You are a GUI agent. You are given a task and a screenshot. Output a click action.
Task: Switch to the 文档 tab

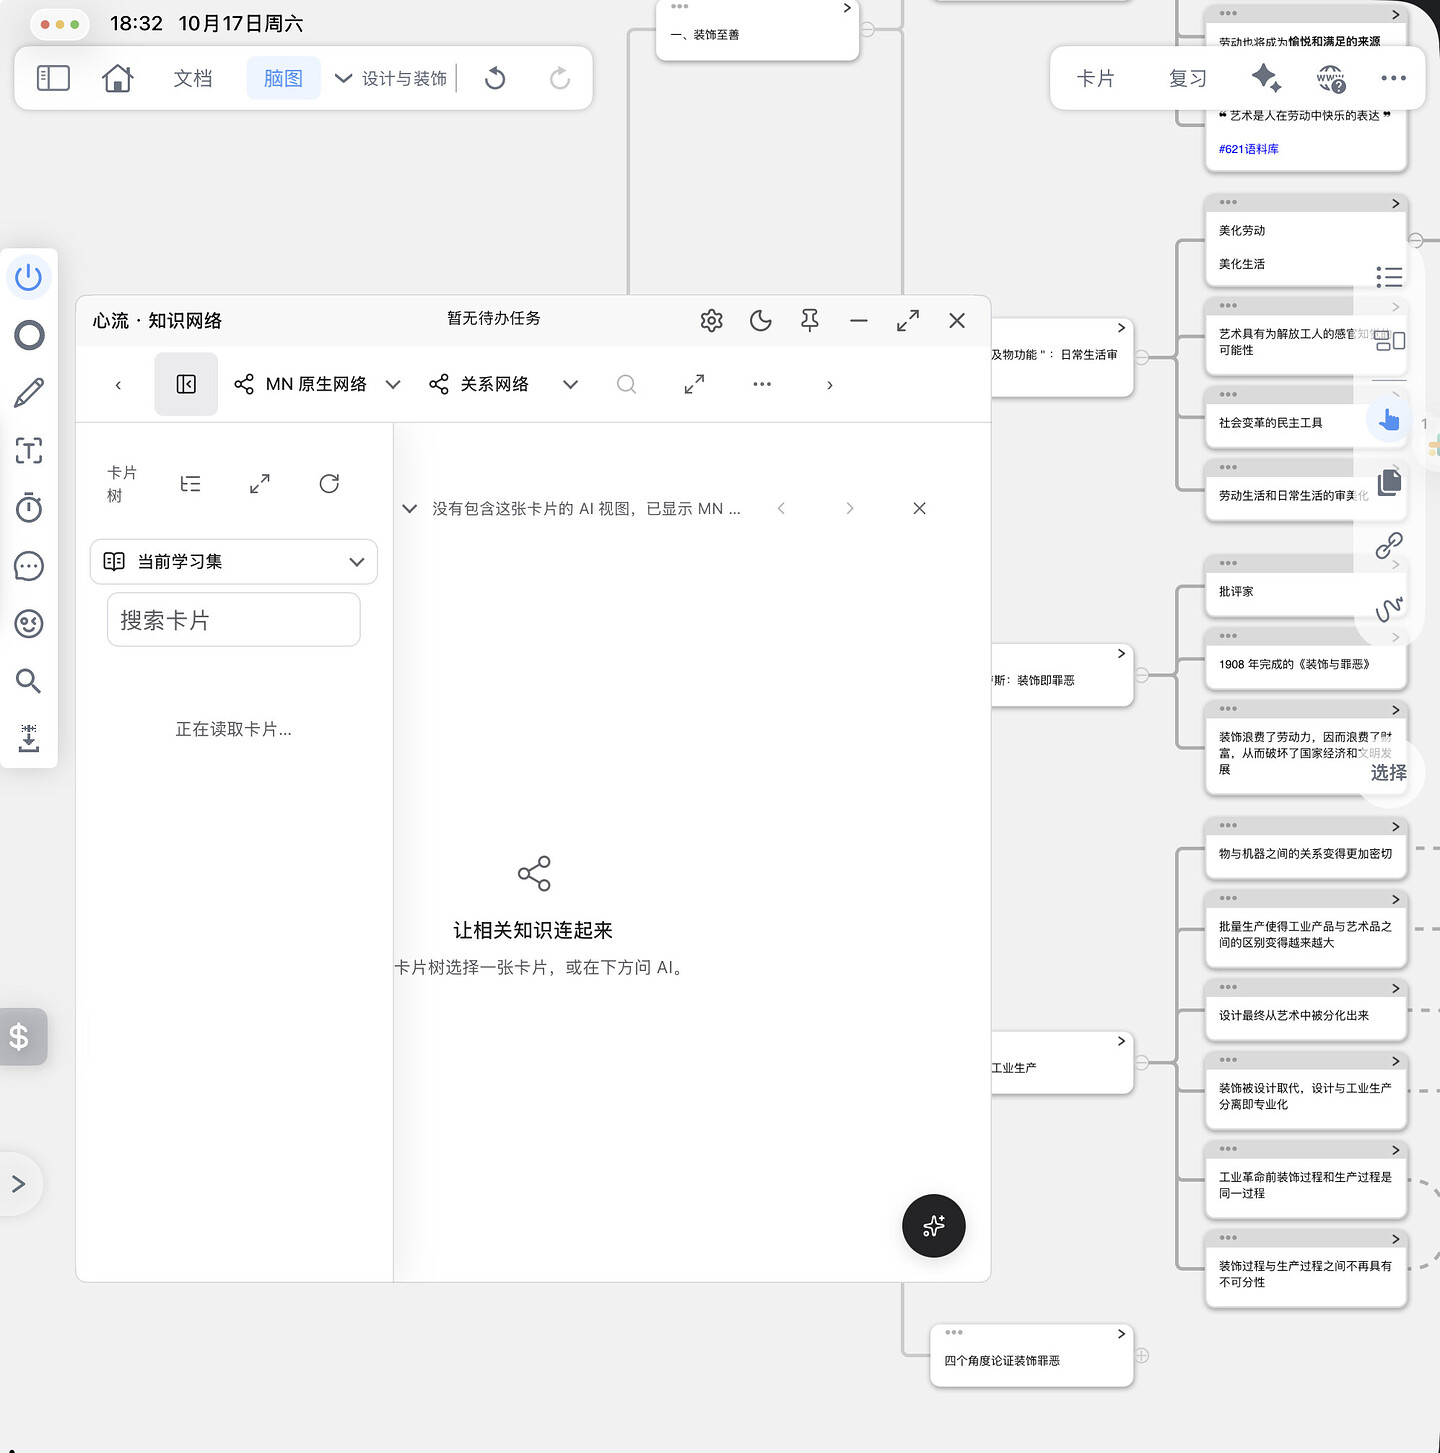193,78
